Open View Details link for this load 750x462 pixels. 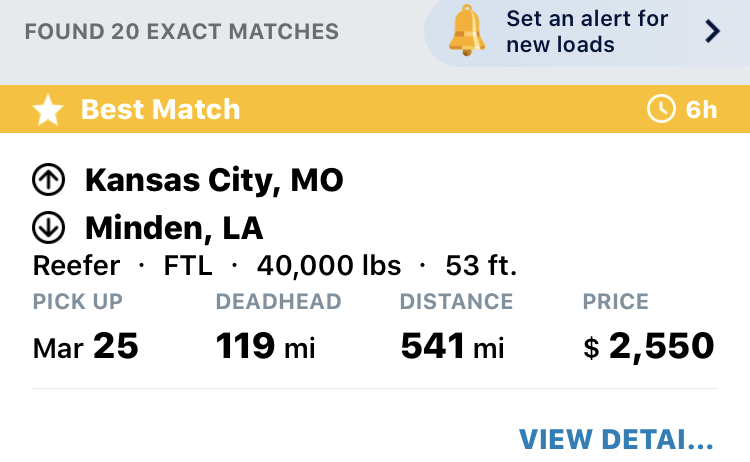tap(616, 439)
